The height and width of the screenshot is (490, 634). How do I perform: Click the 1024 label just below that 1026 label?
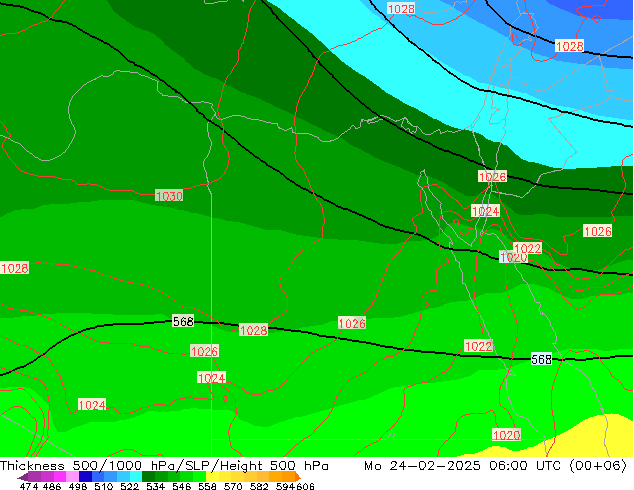click(x=486, y=211)
